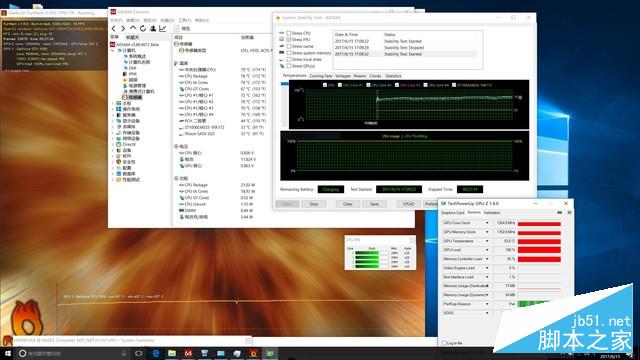This screenshot has height=360, width=640.
Task: Select the 17:09:29 Stability Test Stopped log row
Action: click(x=405, y=47)
